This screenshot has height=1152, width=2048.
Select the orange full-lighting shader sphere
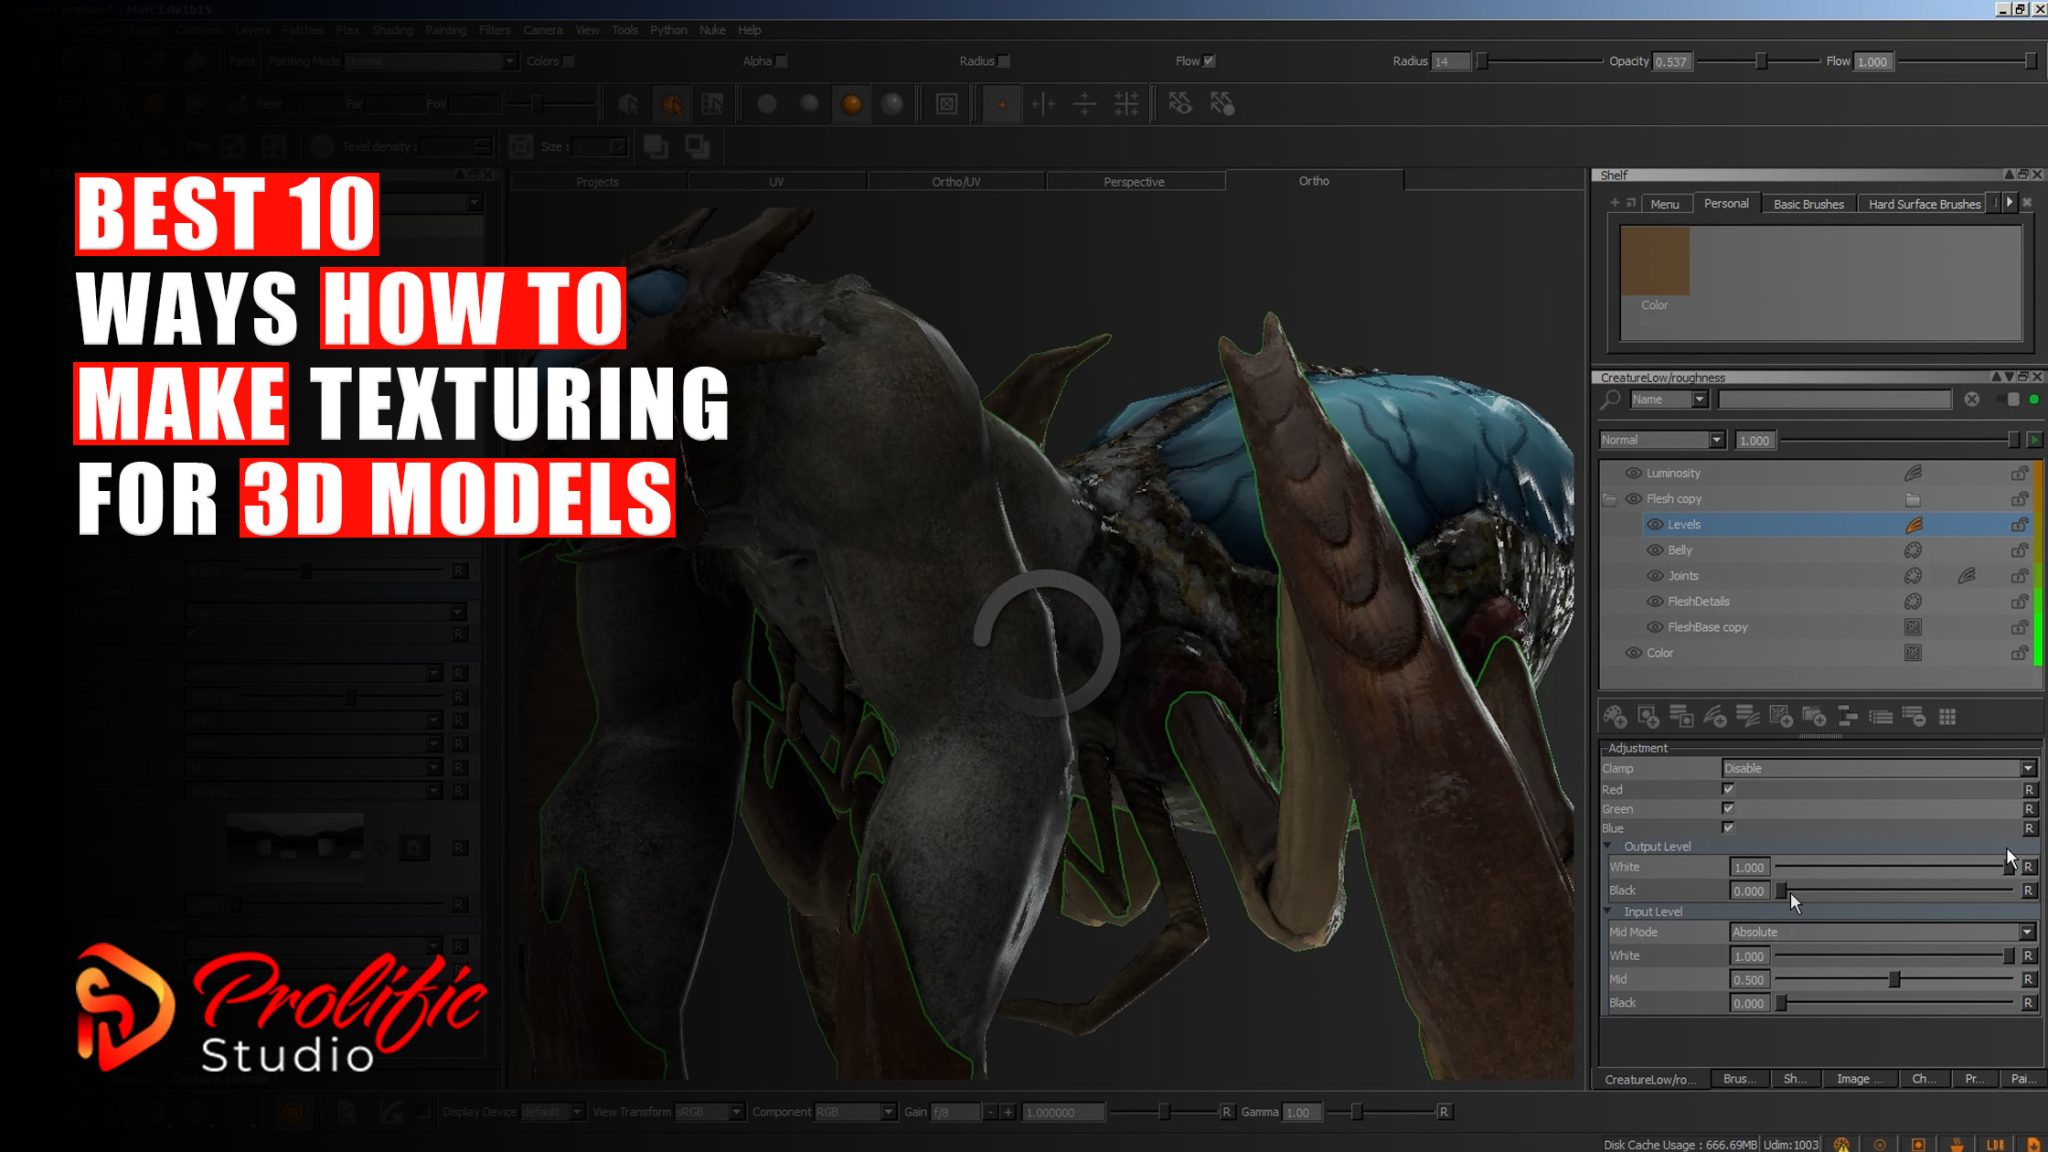pos(853,102)
